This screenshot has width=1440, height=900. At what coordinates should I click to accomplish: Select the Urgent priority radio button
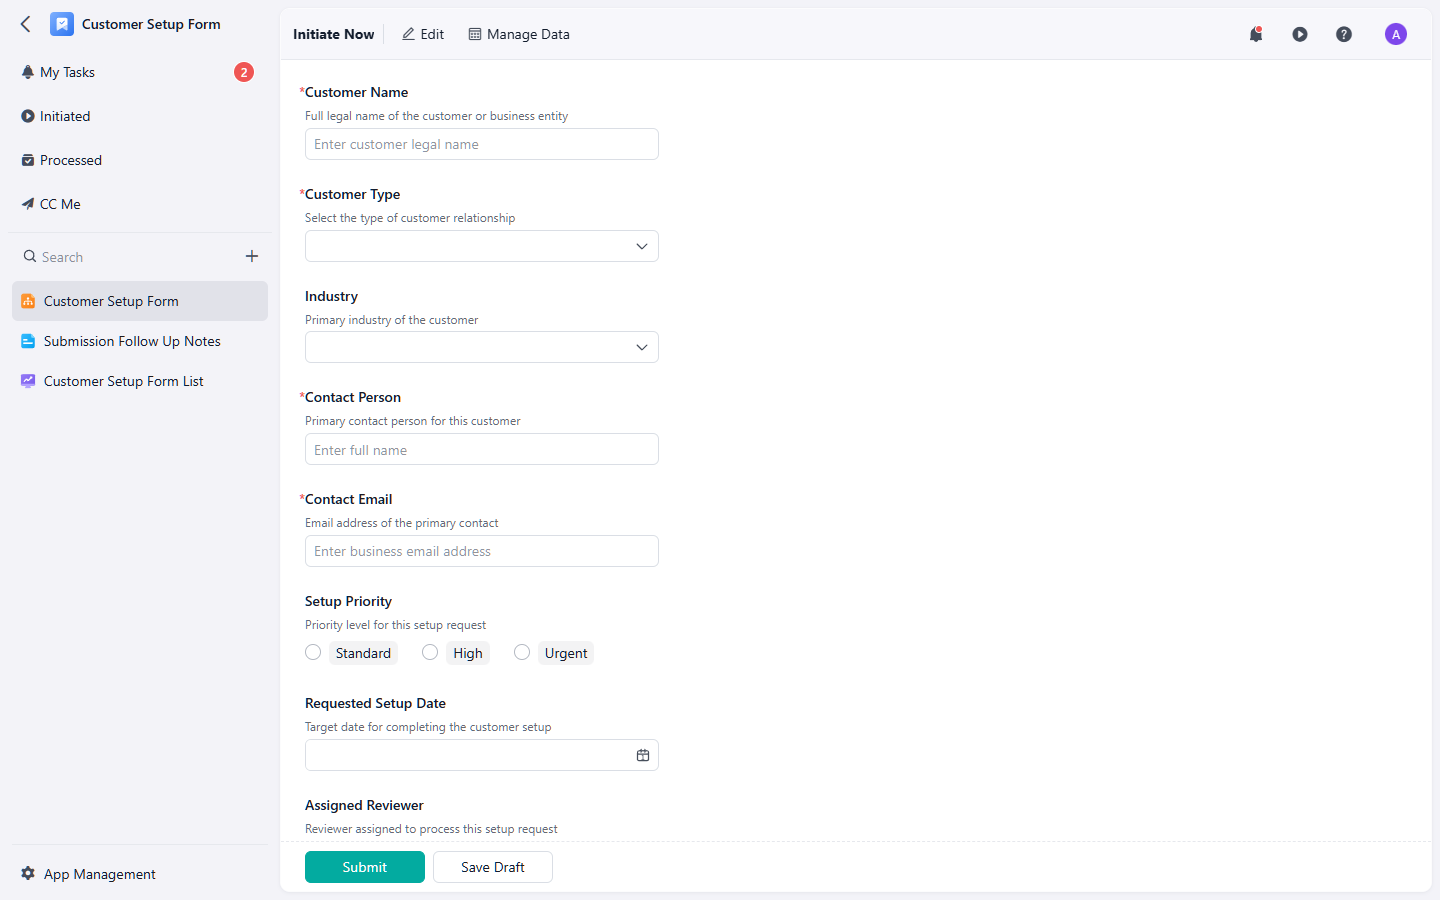tap(522, 652)
